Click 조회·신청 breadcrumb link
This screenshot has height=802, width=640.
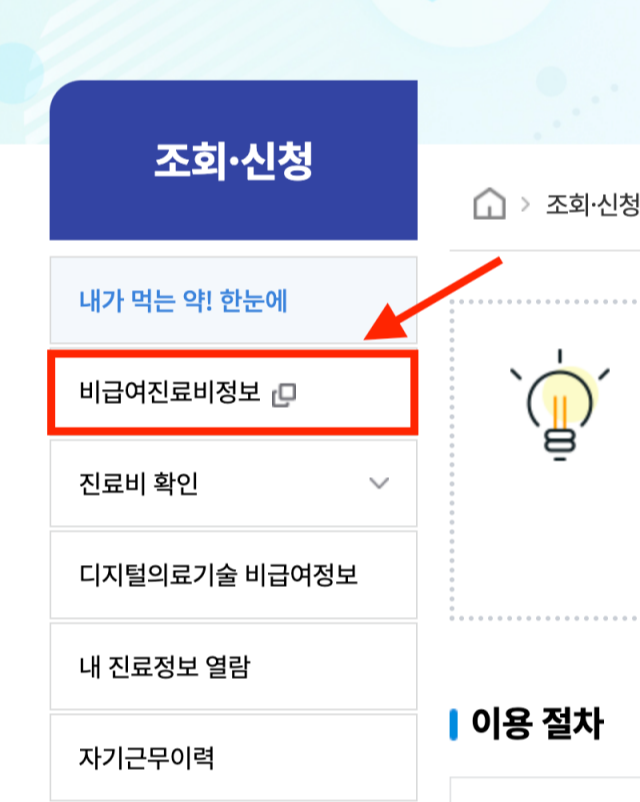tap(592, 205)
